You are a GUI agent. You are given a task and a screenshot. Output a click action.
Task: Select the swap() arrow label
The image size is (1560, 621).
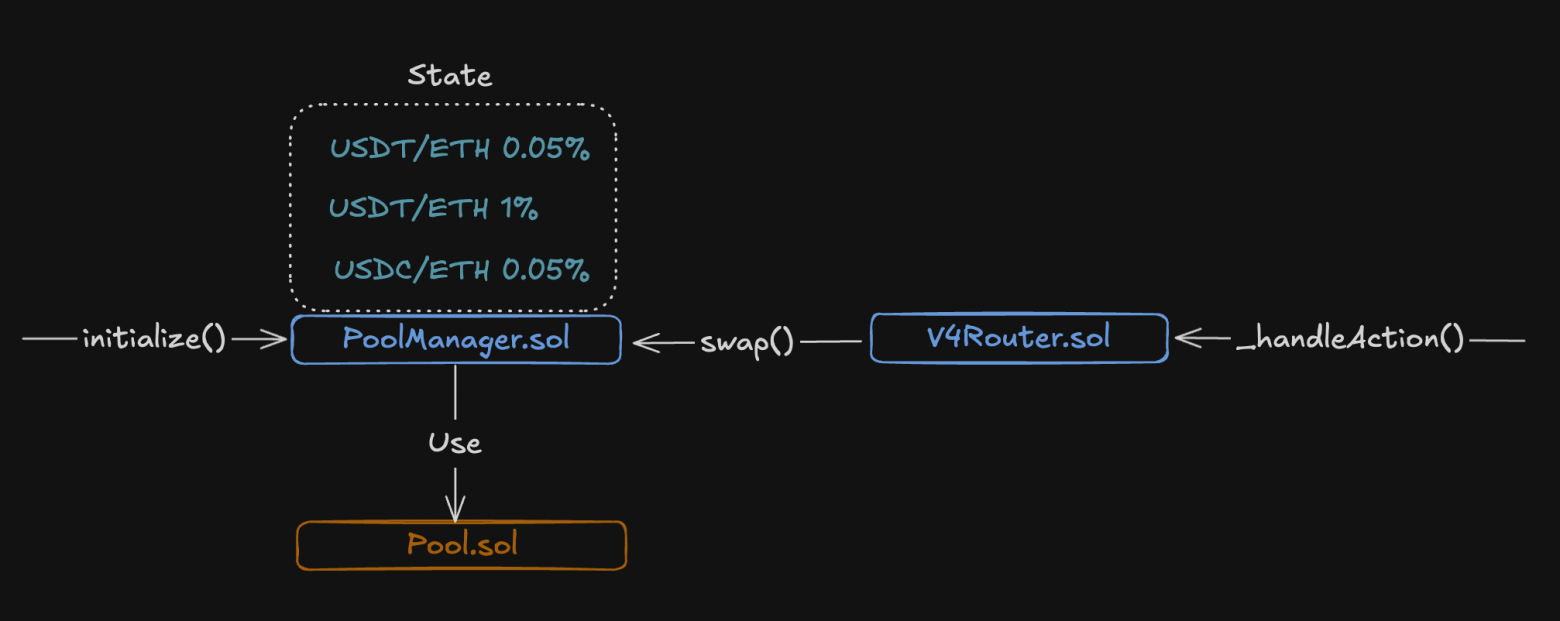(747, 342)
